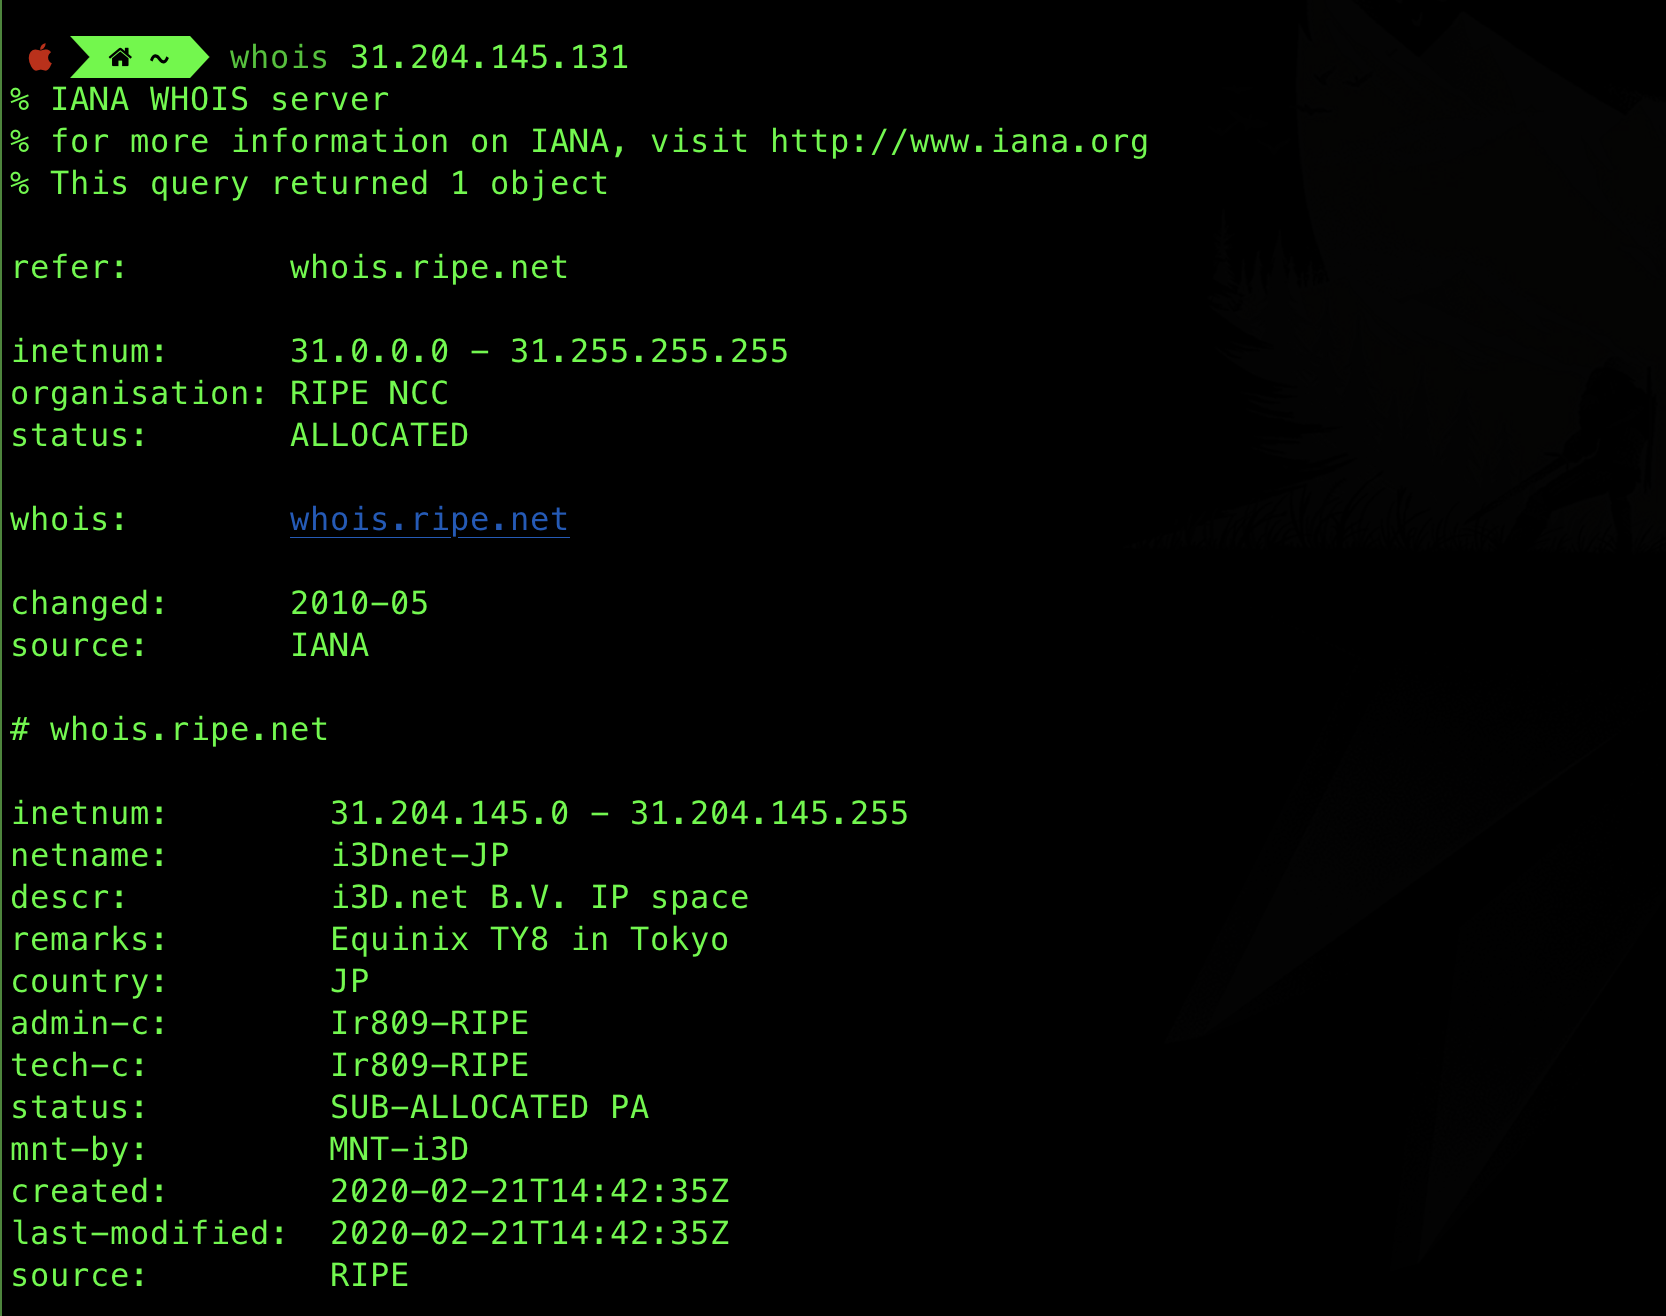The height and width of the screenshot is (1316, 1666).
Task: Click the changed date 2010-05
Action: click(359, 604)
